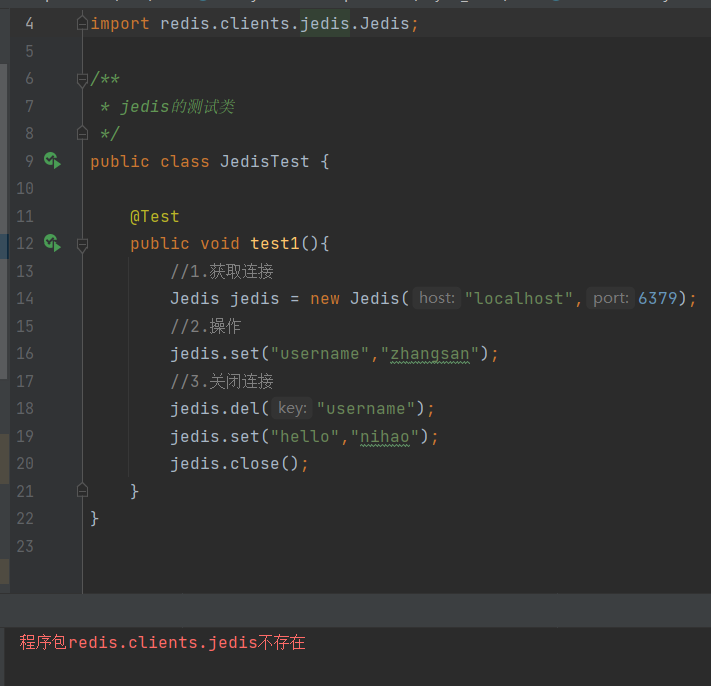Click the port: parameter hint

(x=610, y=298)
